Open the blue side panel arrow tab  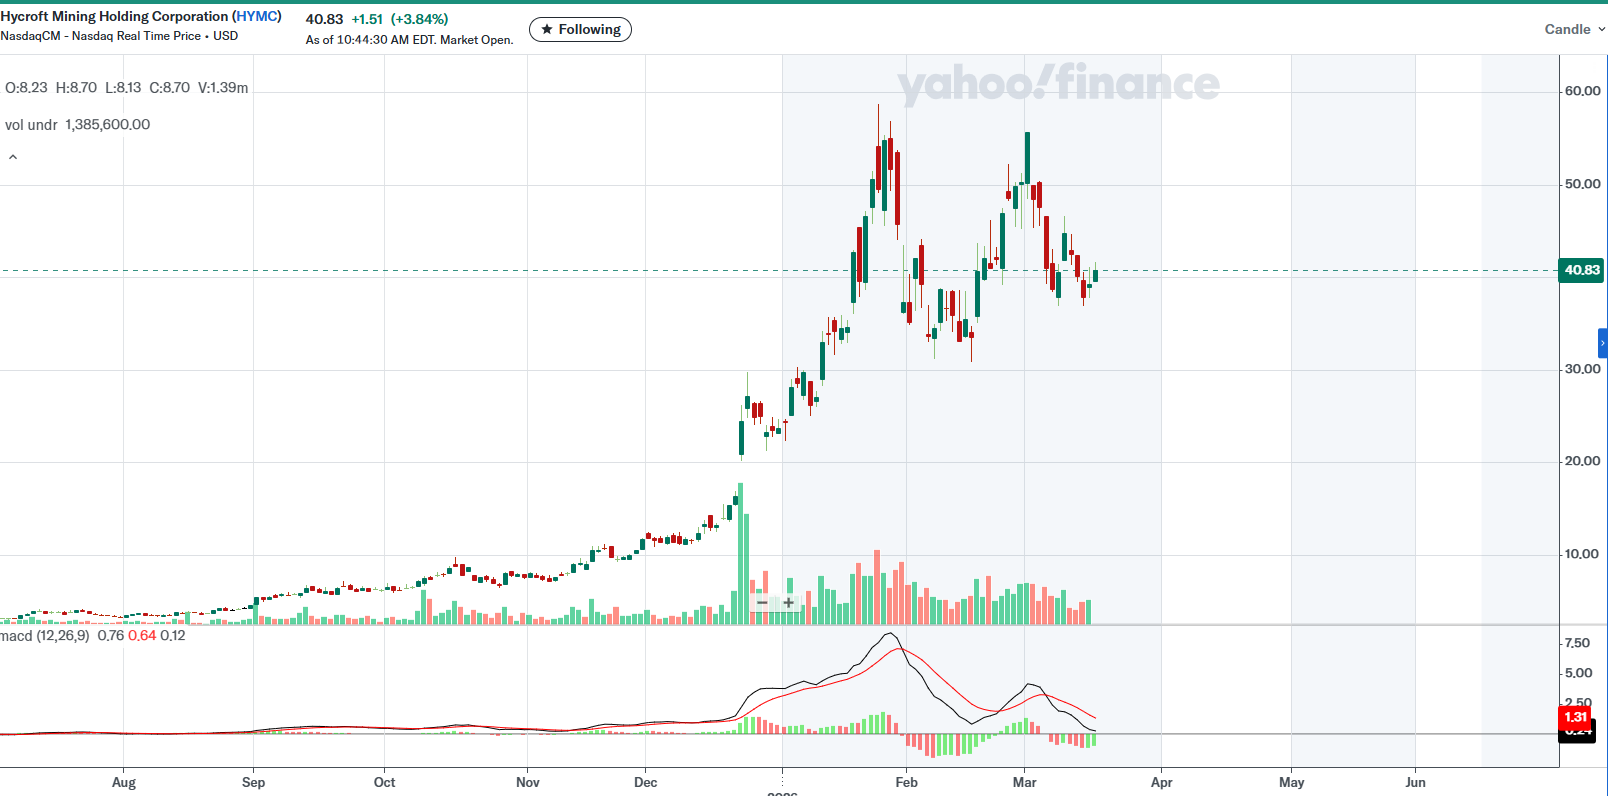[1602, 343]
